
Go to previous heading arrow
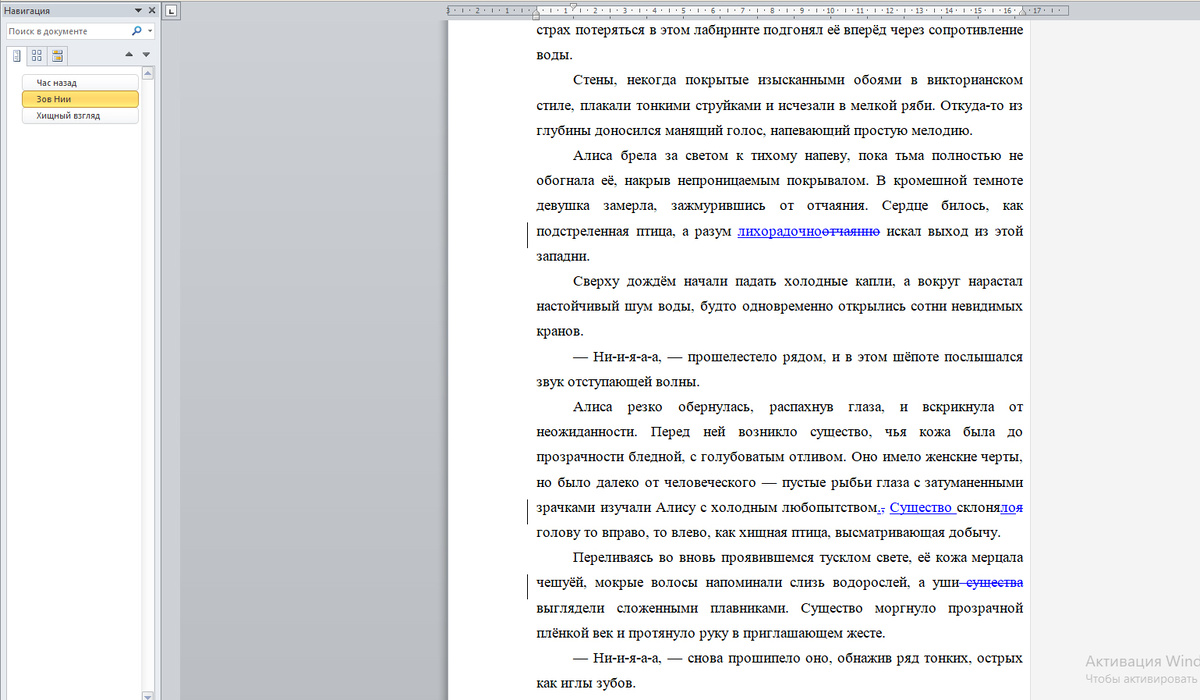[x=130, y=54]
